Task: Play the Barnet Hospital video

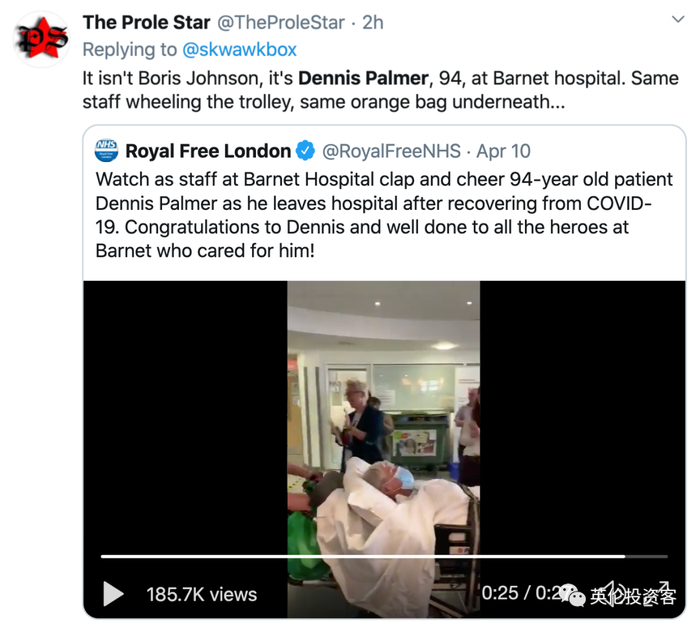Action: coord(113,594)
